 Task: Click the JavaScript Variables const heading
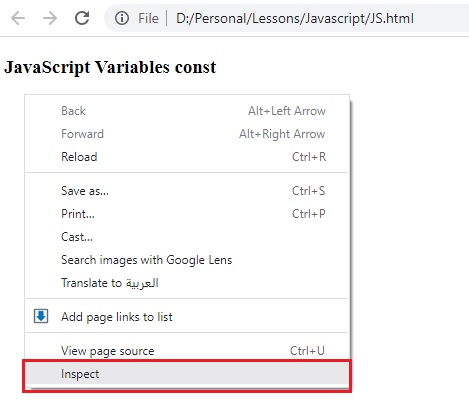(x=110, y=68)
